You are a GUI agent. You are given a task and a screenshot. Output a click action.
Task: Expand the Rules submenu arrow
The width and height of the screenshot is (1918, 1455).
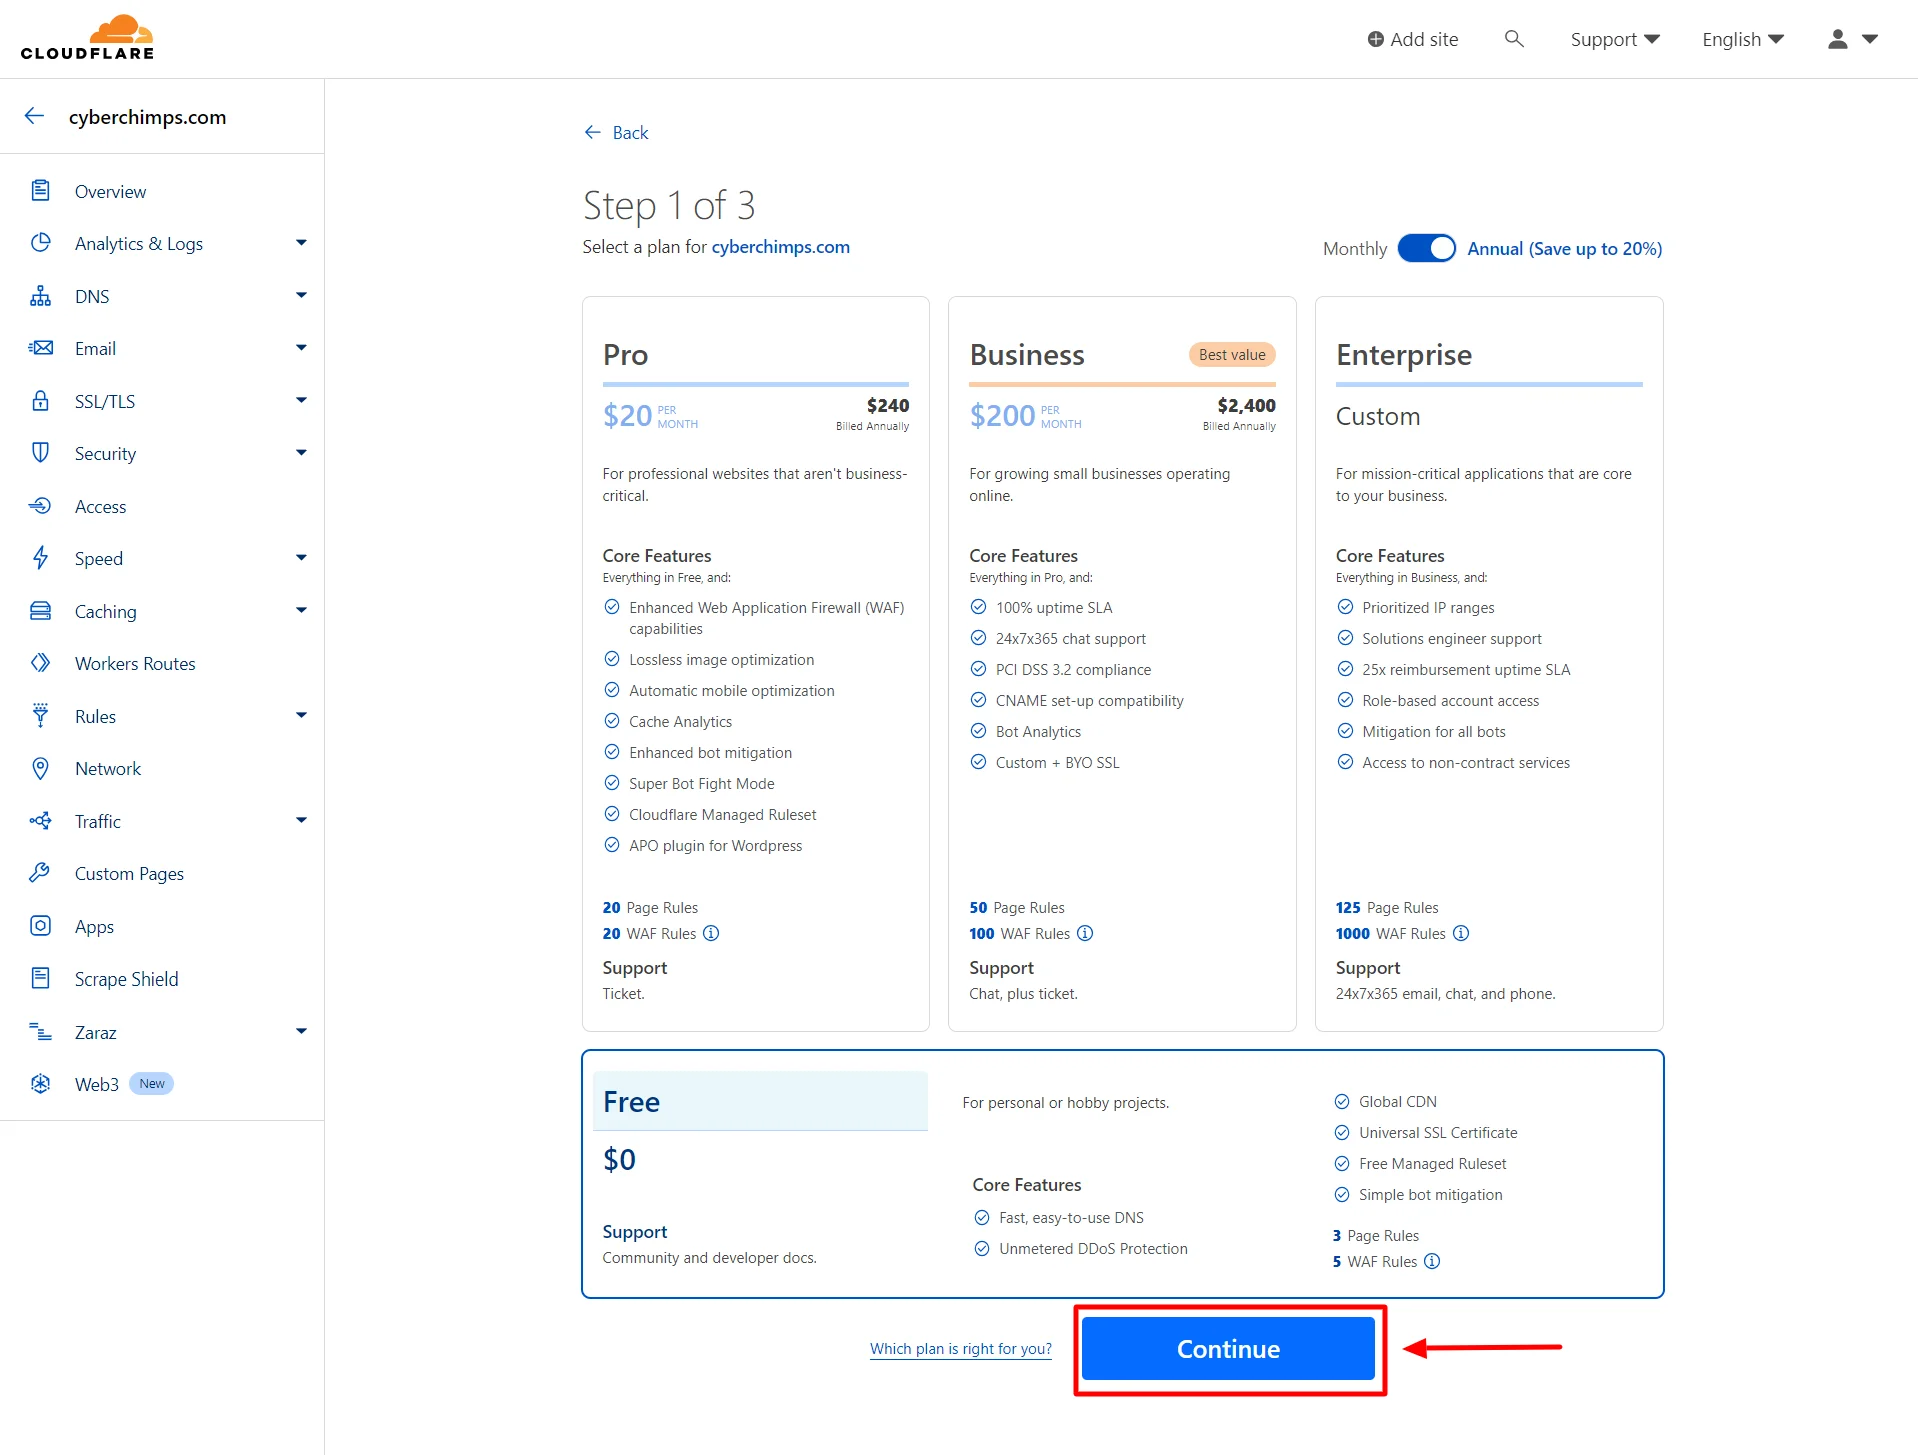[301, 716]
